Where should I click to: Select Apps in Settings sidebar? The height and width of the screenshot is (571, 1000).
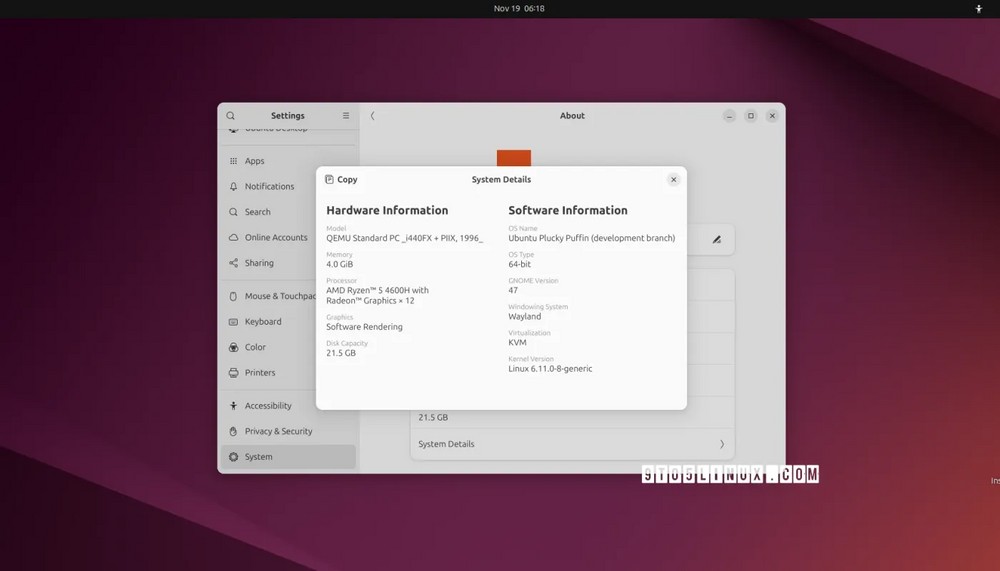click(288, 161)
